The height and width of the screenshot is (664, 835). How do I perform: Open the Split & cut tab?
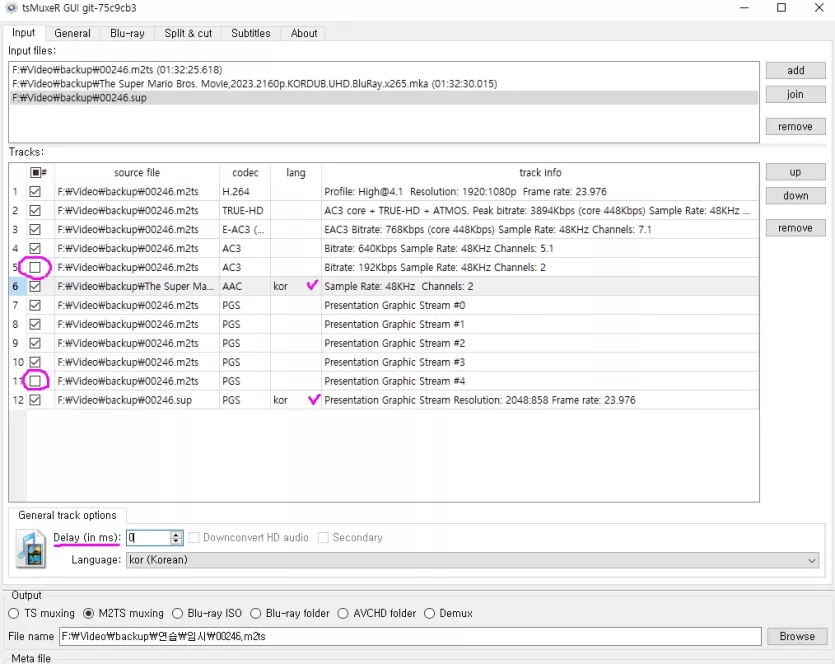[x=188, y=33]
